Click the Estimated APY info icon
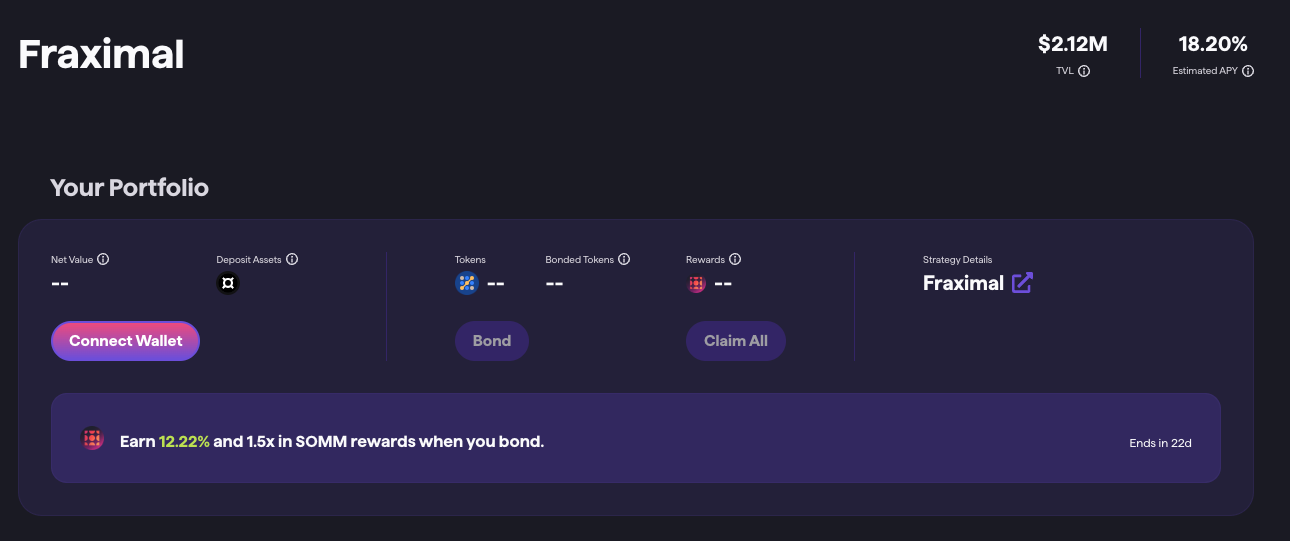 point(1248,71)
